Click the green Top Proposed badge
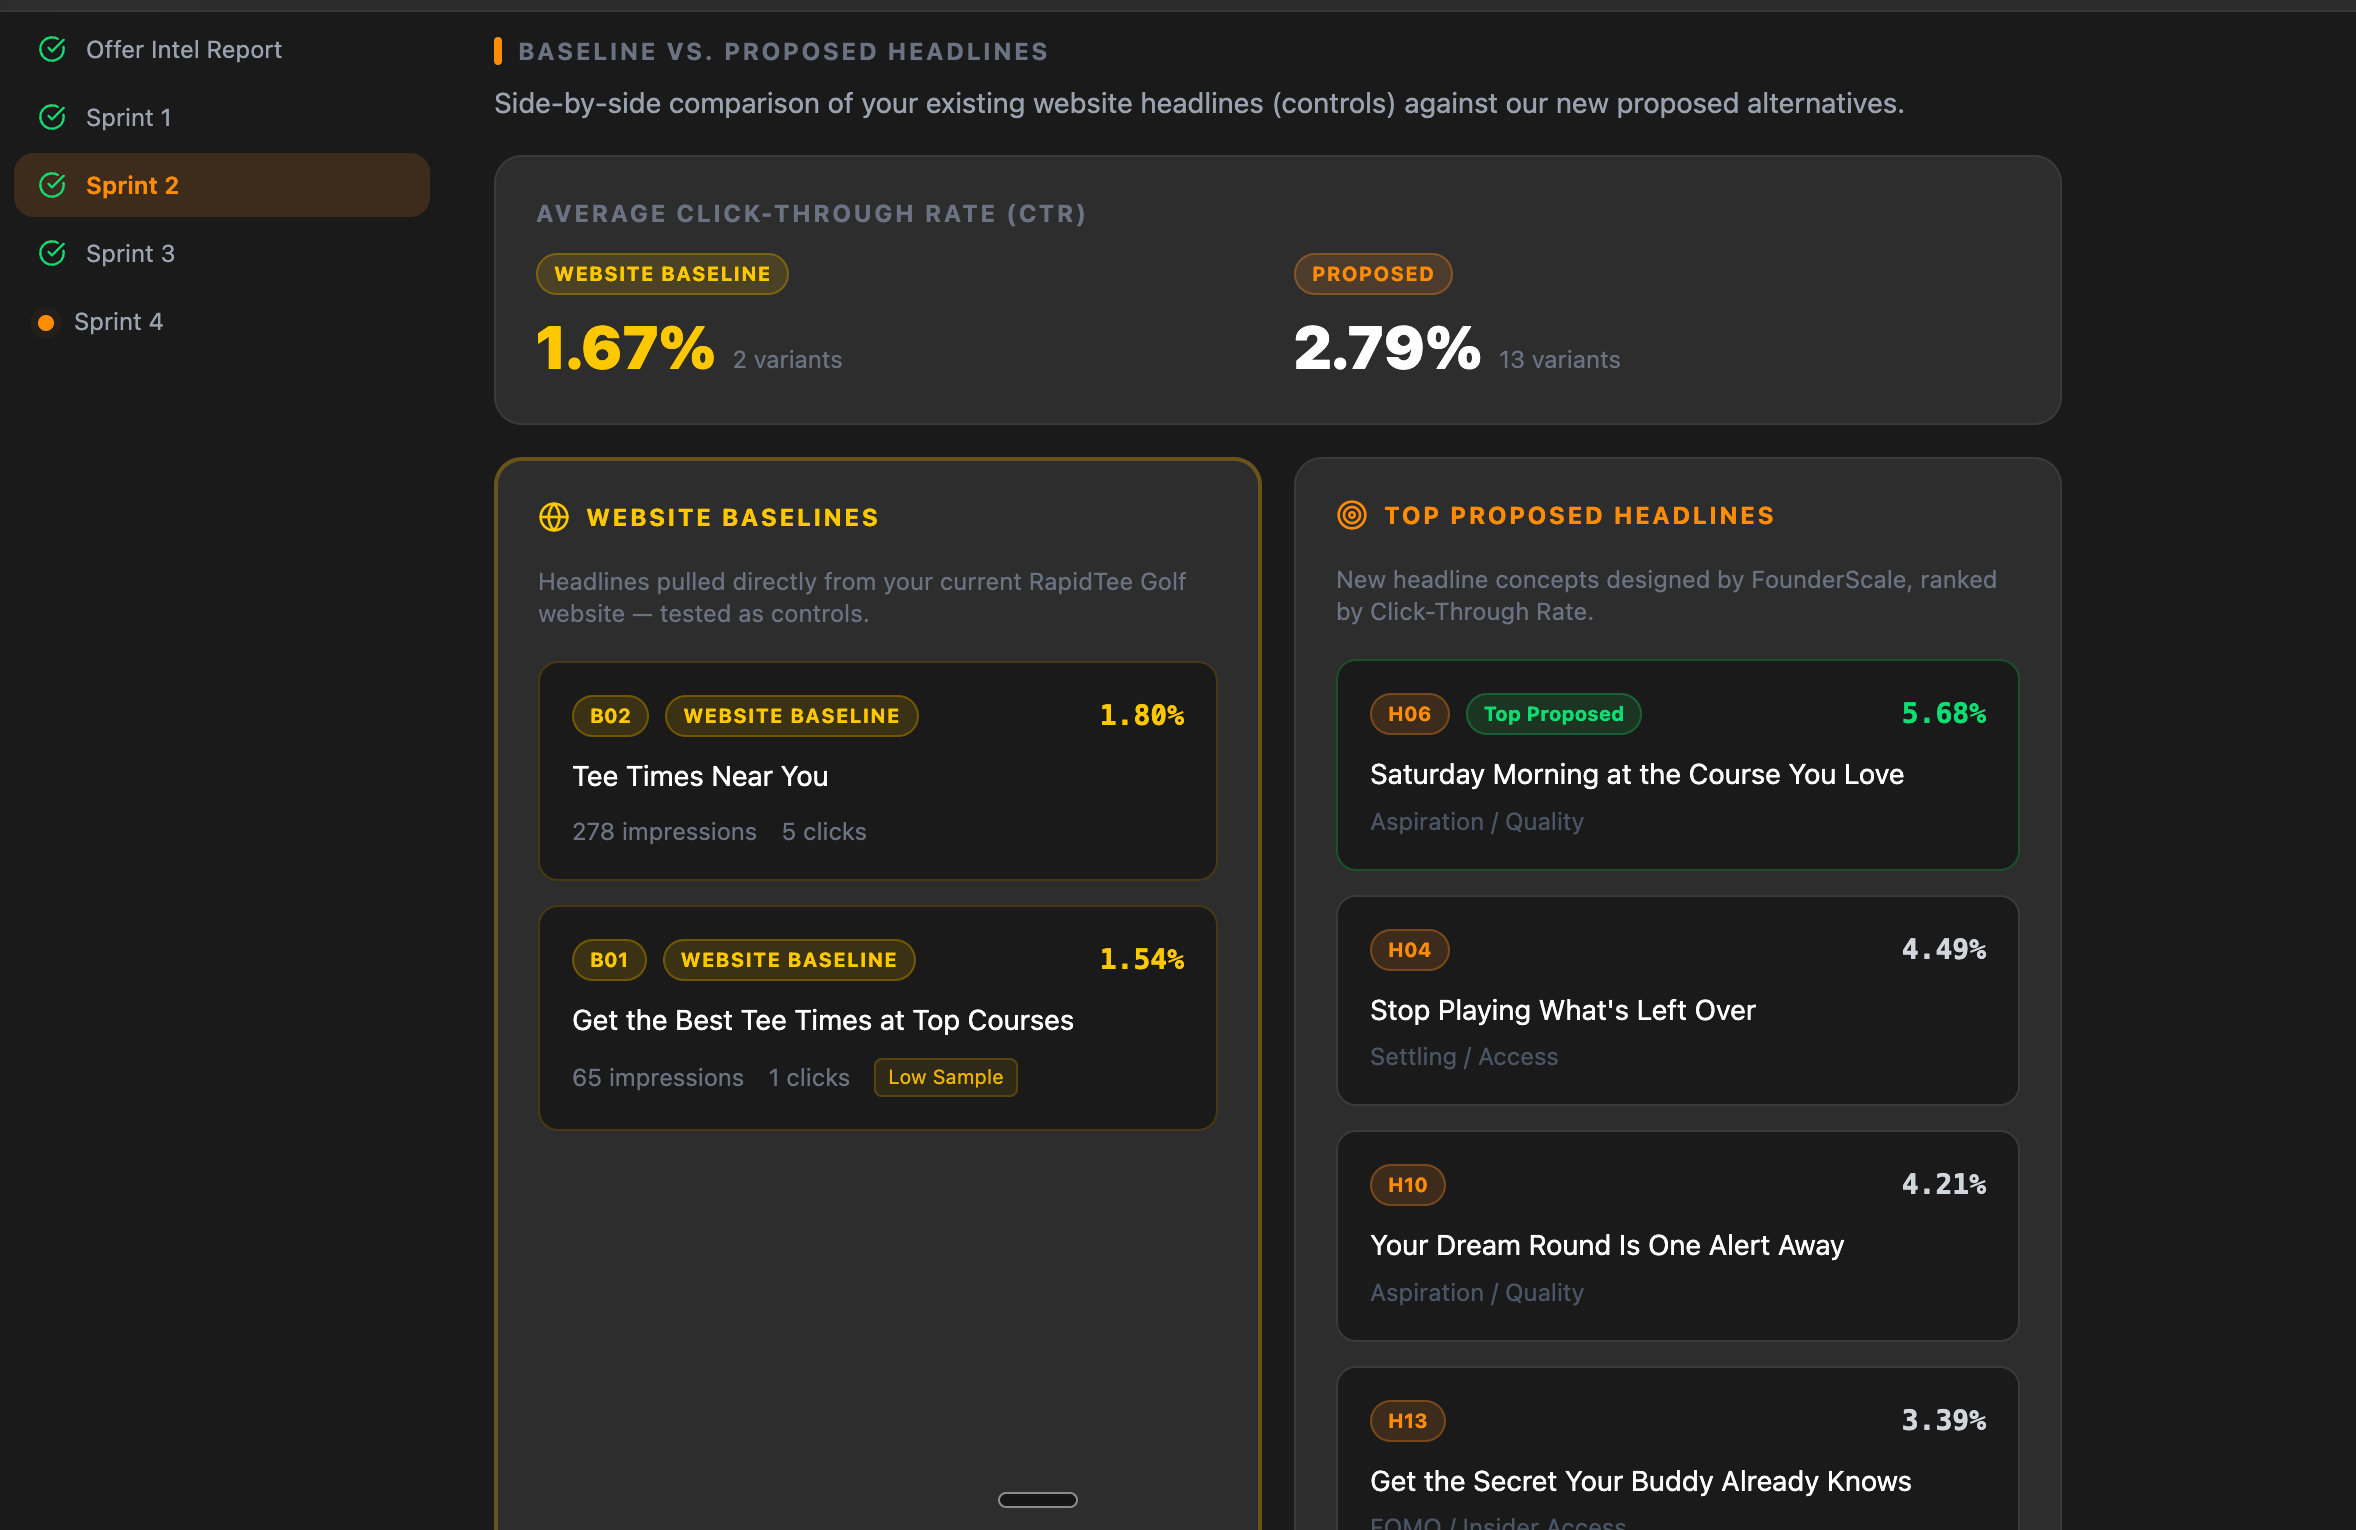 coord(1553,714)
